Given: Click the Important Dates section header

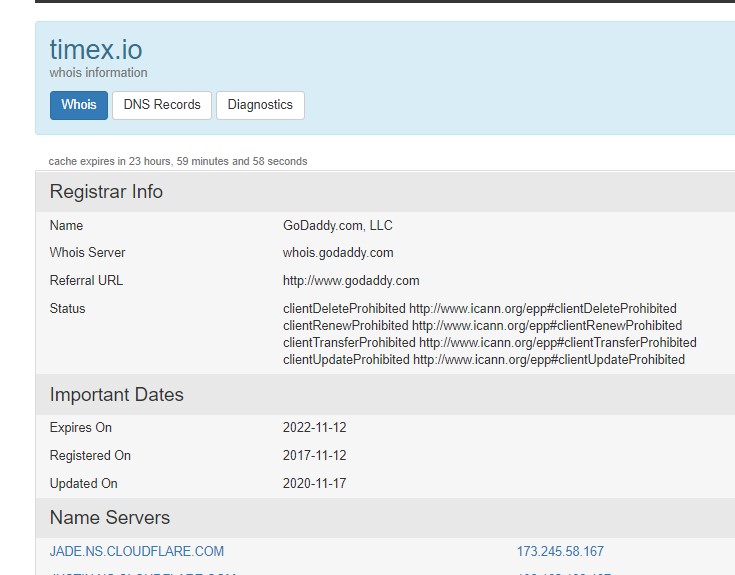Looking at the screenshot, I should [117, 395].
